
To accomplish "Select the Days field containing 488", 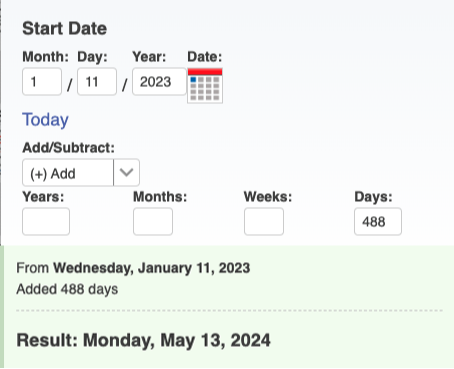I will tap(378, 221).
